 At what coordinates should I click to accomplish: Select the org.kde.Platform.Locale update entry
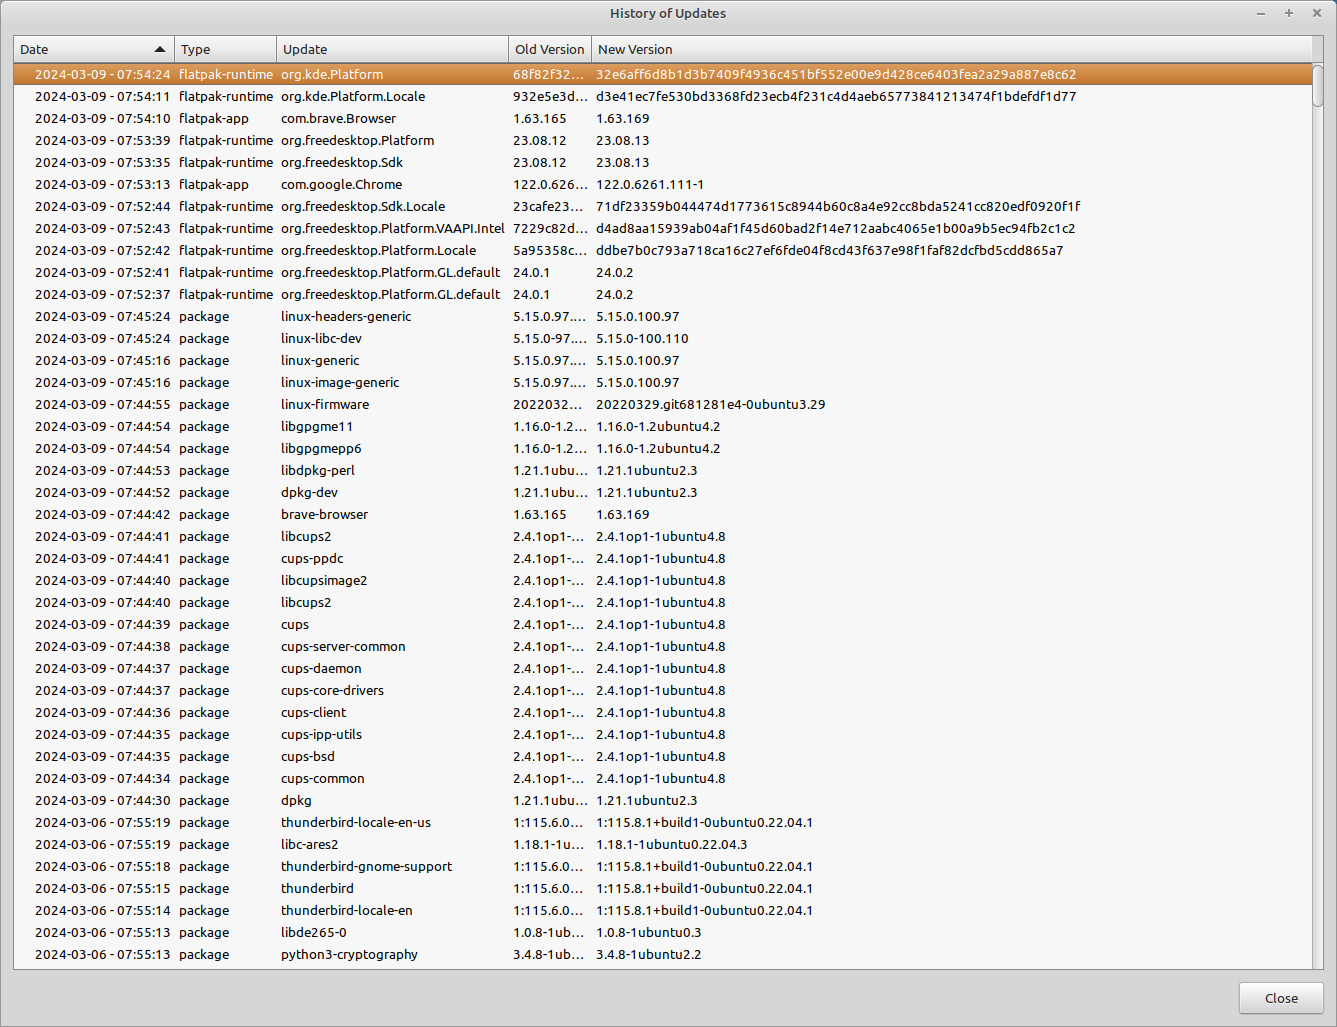point(662,96)
